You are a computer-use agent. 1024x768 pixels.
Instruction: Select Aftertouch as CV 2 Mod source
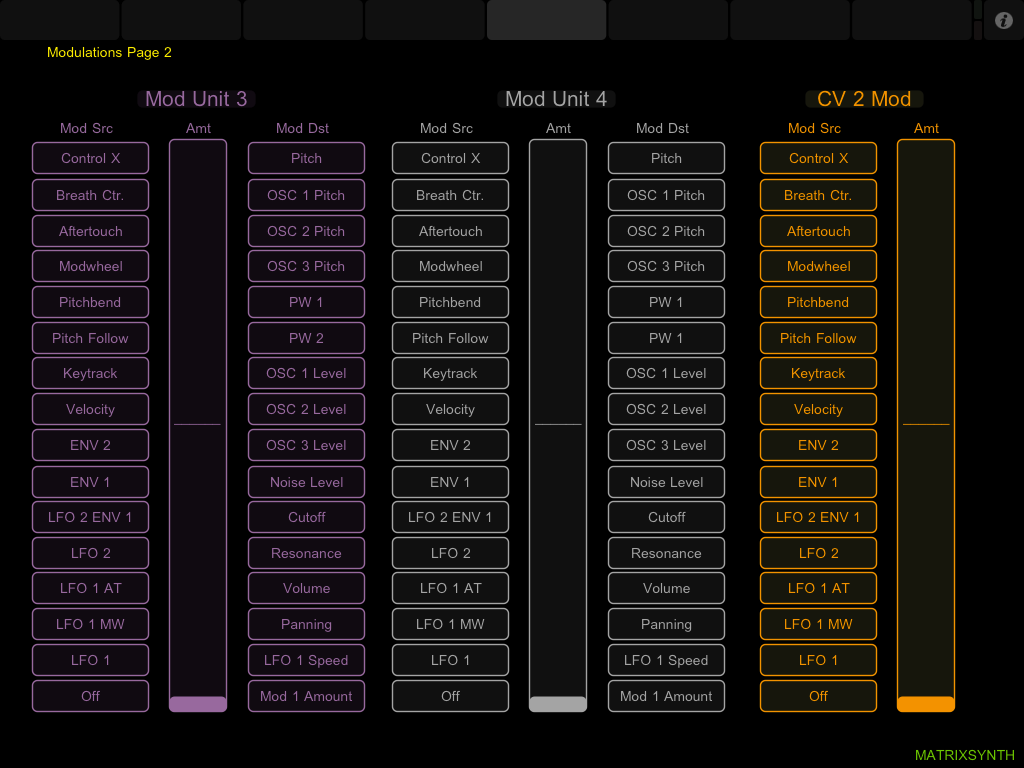[x=818, y=231]
